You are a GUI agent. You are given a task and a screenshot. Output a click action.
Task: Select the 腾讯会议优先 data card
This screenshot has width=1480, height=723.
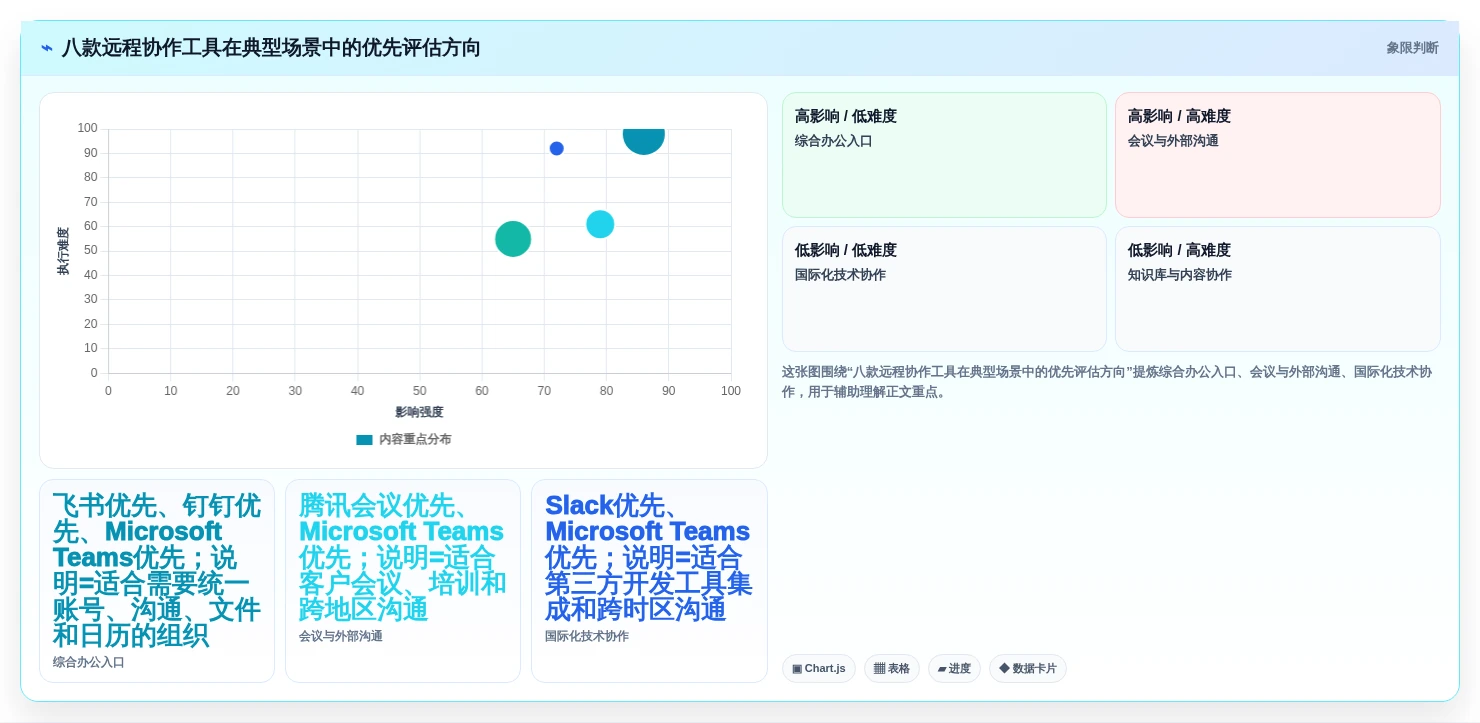[x=403, y=581]
